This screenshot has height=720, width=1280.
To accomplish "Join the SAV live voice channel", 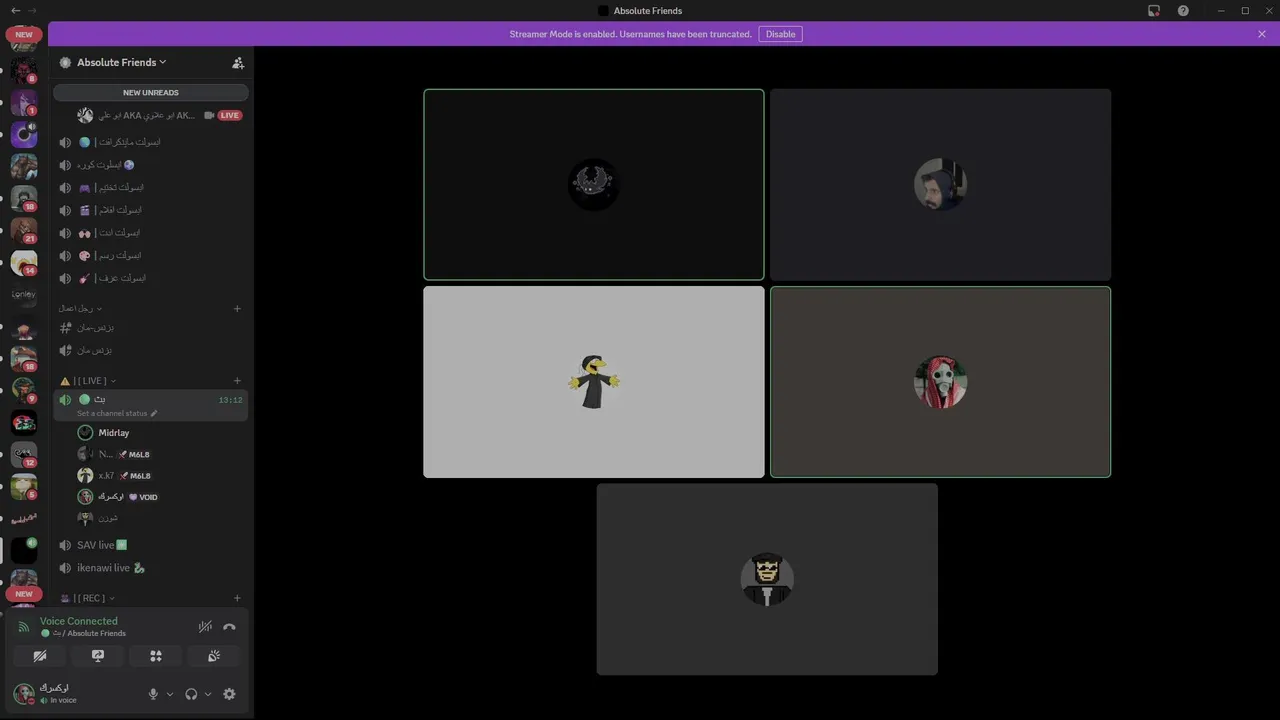I will (x=150, y=545).
